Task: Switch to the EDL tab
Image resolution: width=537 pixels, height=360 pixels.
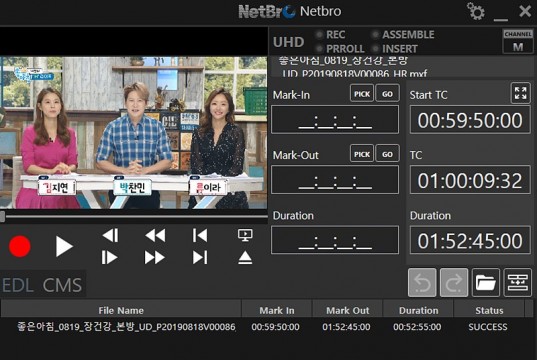Action: pyautogui.click(x=18, y=285)
